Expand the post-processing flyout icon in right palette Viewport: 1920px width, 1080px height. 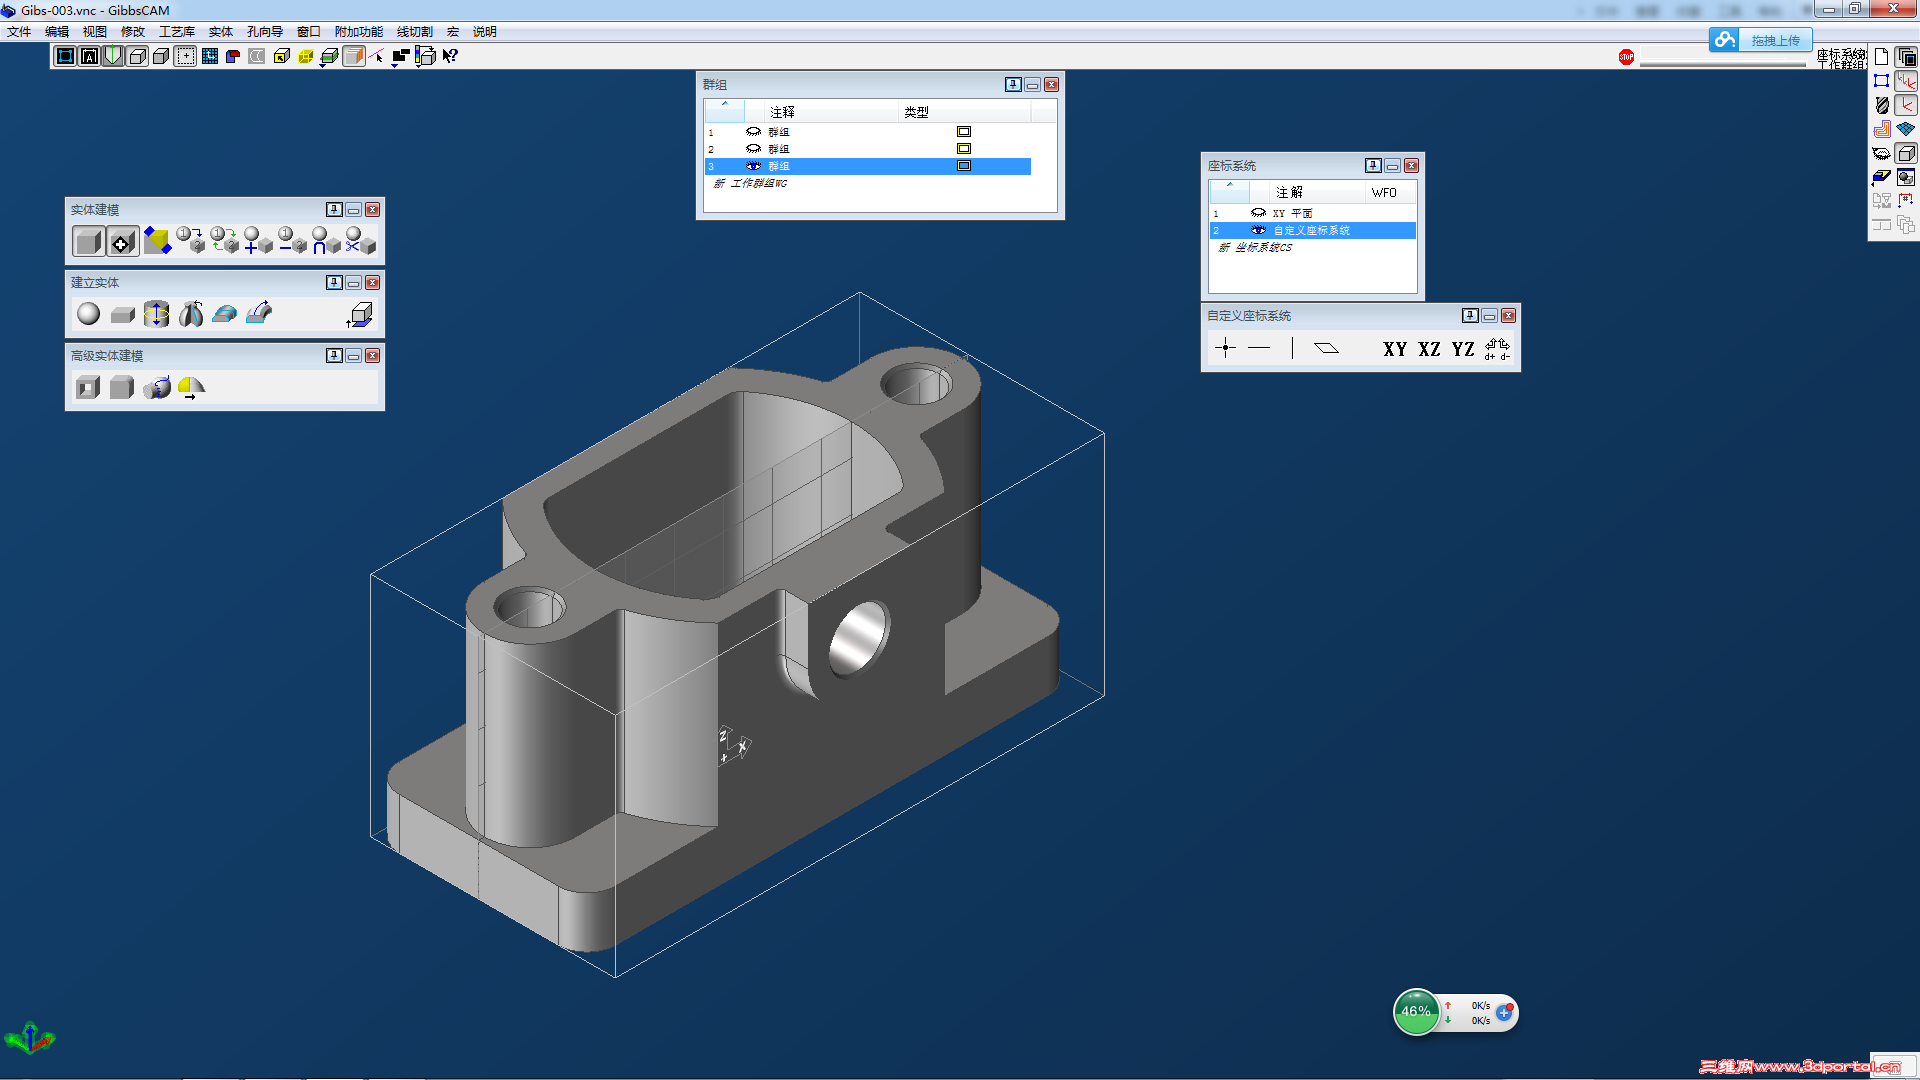(1881, 177)
